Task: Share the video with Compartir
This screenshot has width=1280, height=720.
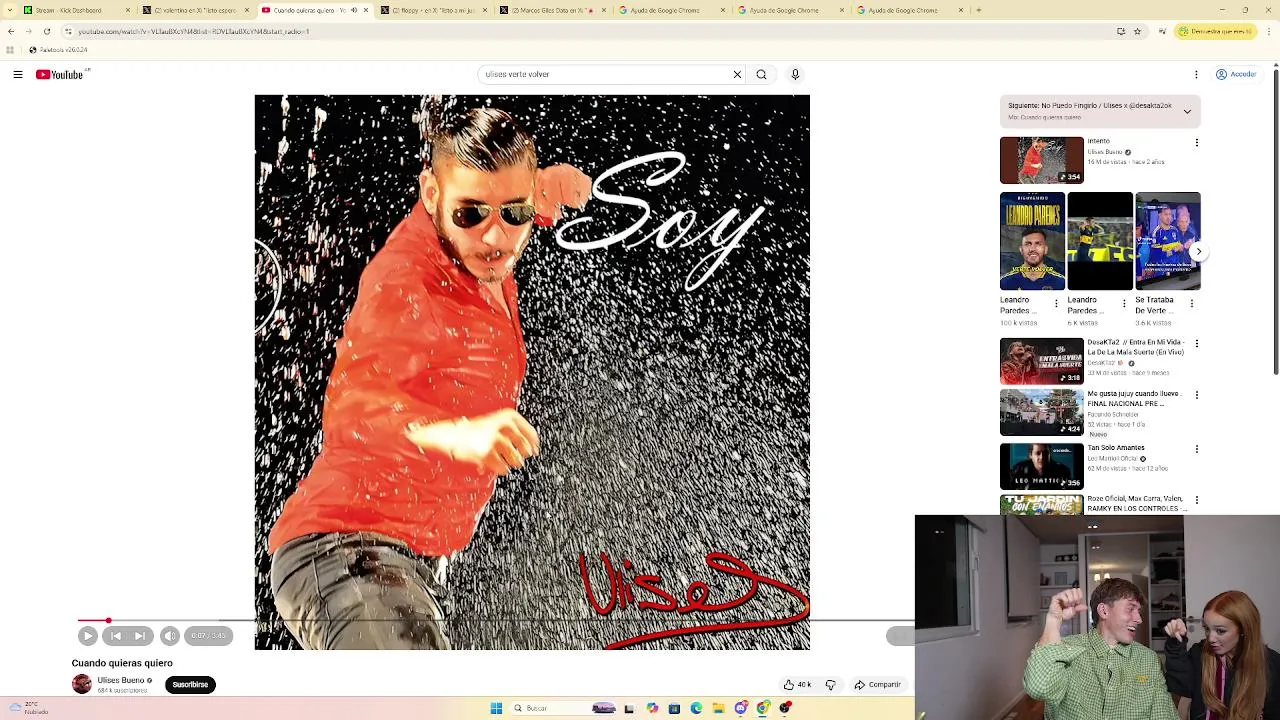Action: click(878, 685)
